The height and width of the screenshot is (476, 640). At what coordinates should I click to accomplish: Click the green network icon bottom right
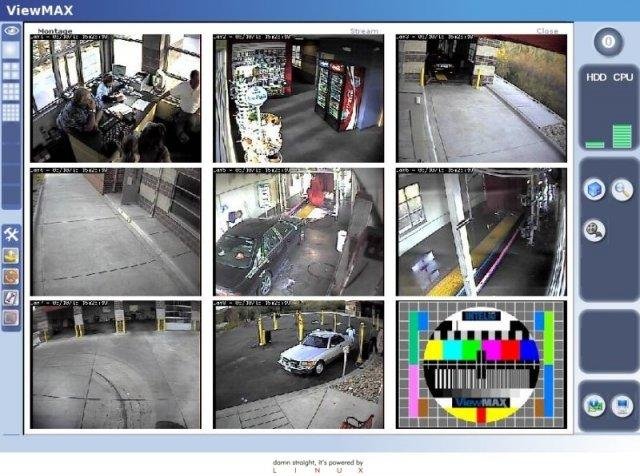[x=594, y=406]
